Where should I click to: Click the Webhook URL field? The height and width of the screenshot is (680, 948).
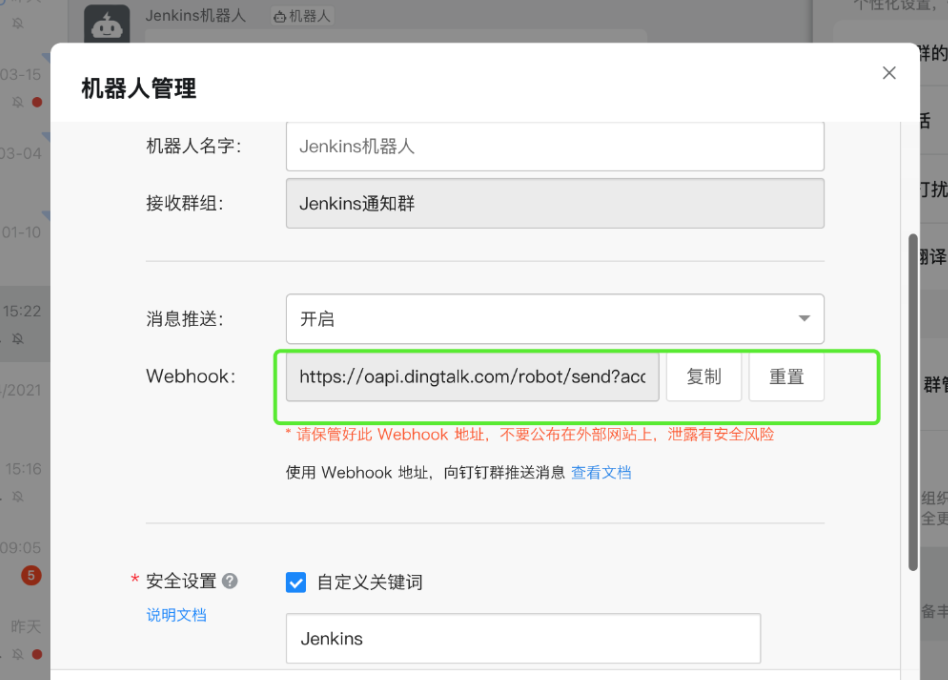point(473,377)
